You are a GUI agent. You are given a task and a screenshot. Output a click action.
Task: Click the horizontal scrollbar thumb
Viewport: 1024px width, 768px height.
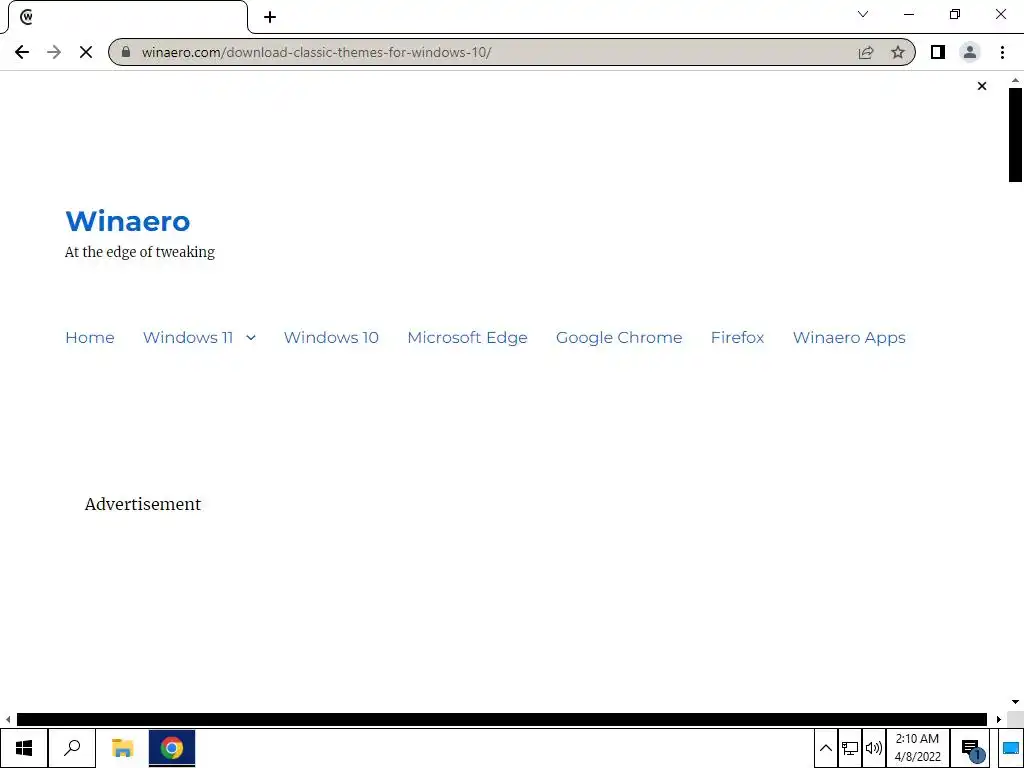[x=502, y=719]
